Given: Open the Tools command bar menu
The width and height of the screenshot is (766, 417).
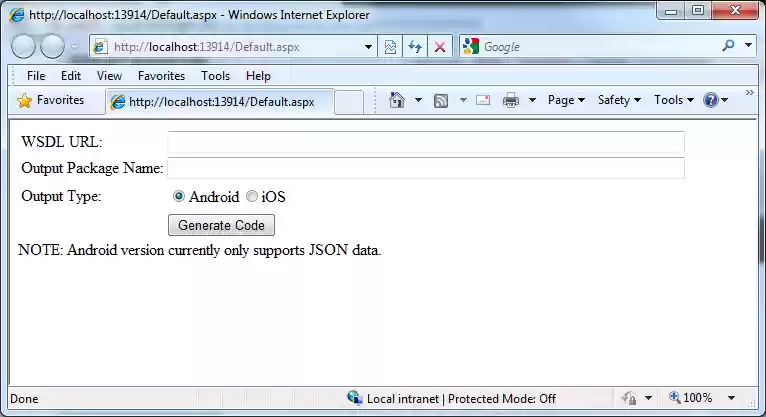Looking at the screenshot, I should pyautogui.click(x=674, y=100).
